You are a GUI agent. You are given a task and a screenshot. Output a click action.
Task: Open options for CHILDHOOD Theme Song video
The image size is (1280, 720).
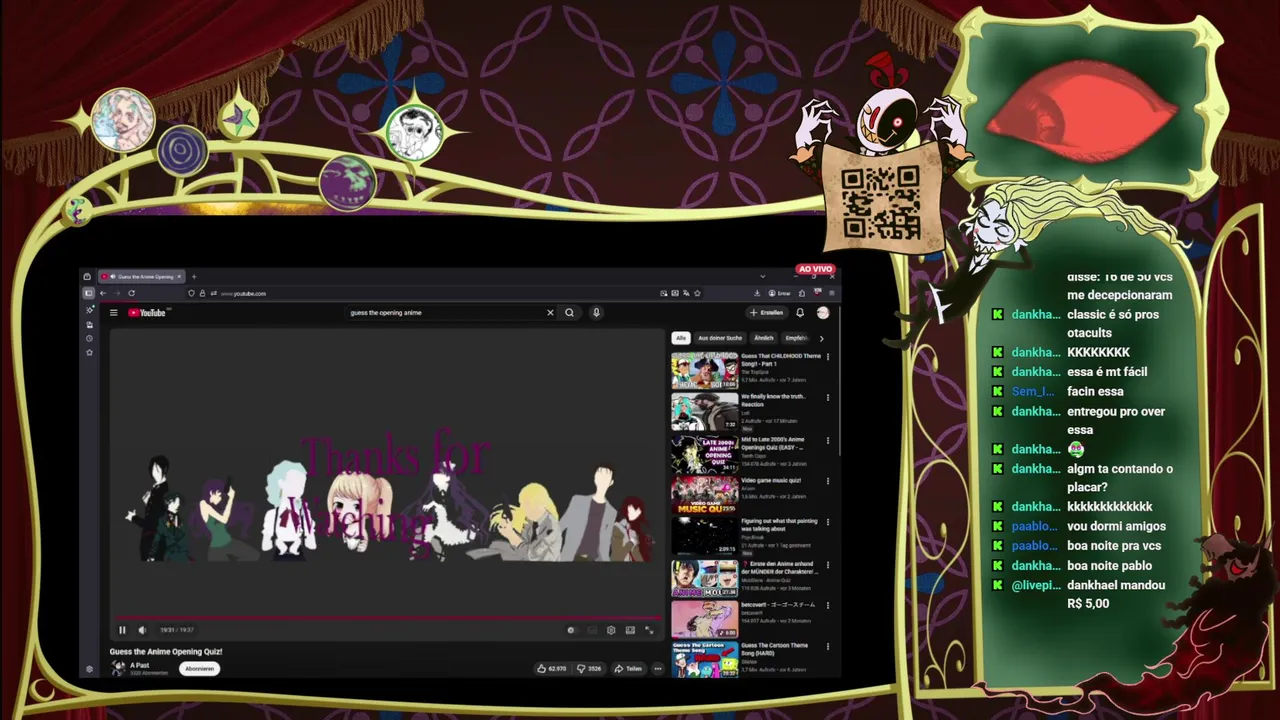click(x=827, y=357)
